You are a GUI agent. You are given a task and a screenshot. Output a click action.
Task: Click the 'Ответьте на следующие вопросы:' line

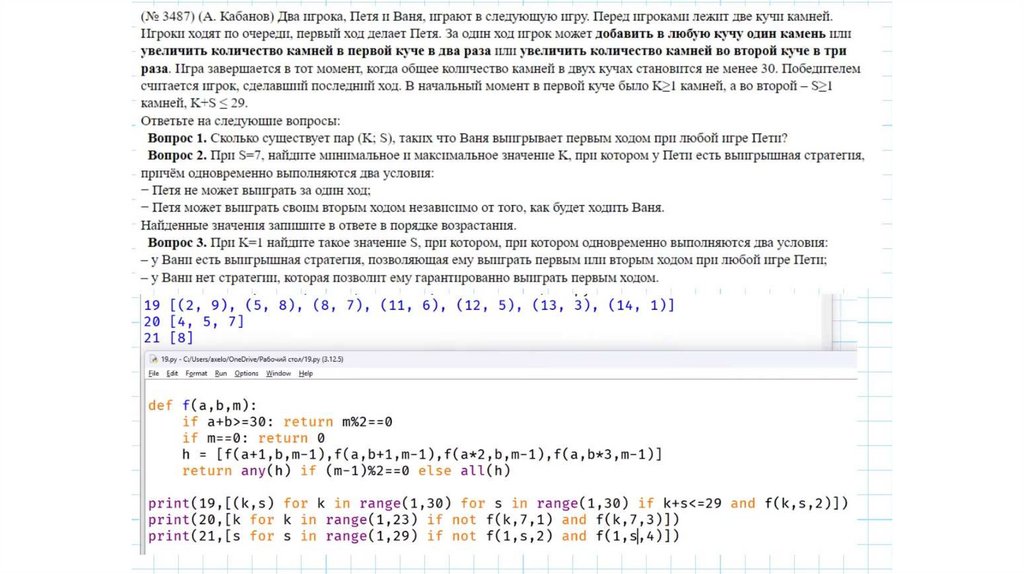240,121
